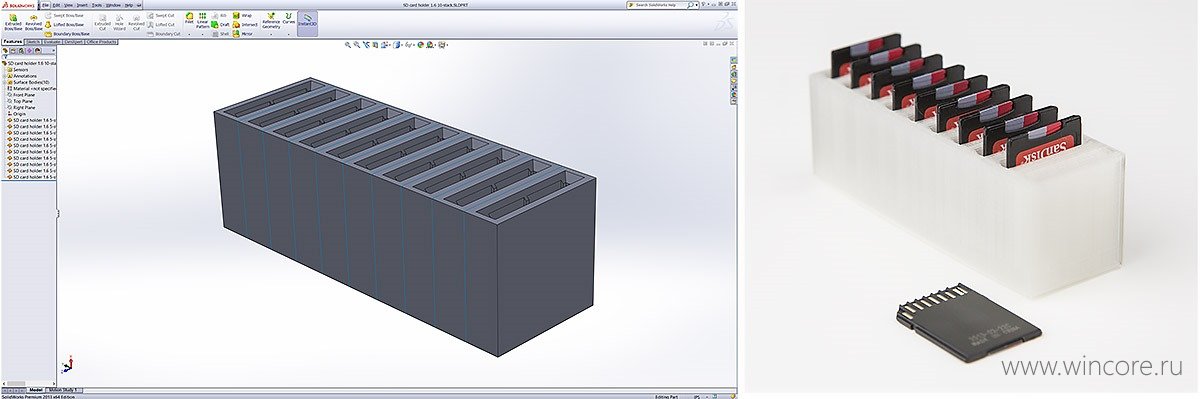Open the Tools menu
Screen dimensions: 1200x399
[97, 5]
